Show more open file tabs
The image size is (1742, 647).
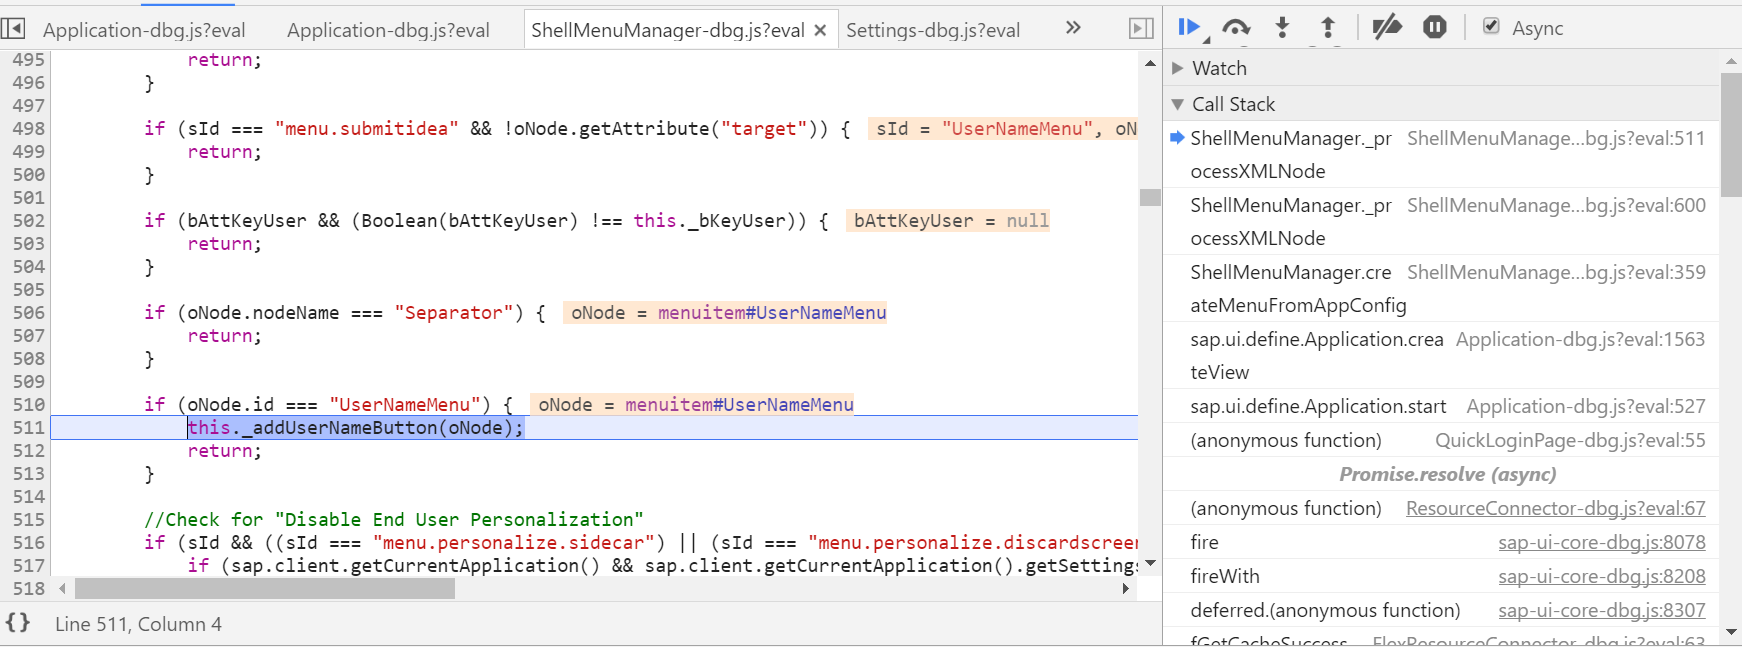pos(1073,28)
